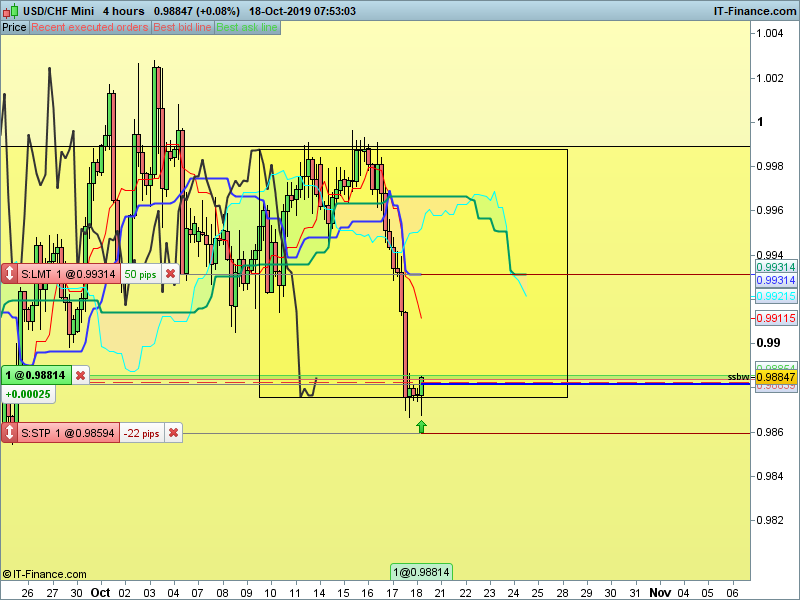
Task: Click the open position label 1 @0.98814
Action: tap(36, 376)
